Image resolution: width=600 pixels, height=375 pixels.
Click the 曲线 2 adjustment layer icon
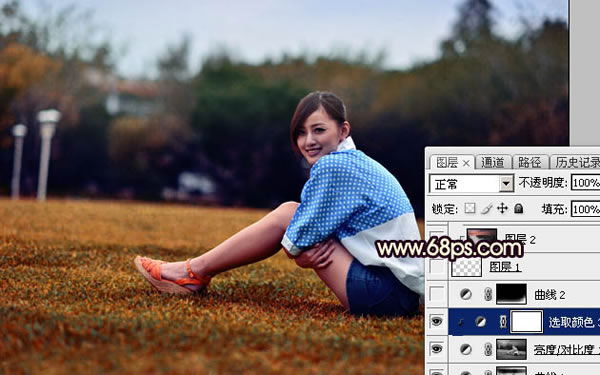pos(465,294)
